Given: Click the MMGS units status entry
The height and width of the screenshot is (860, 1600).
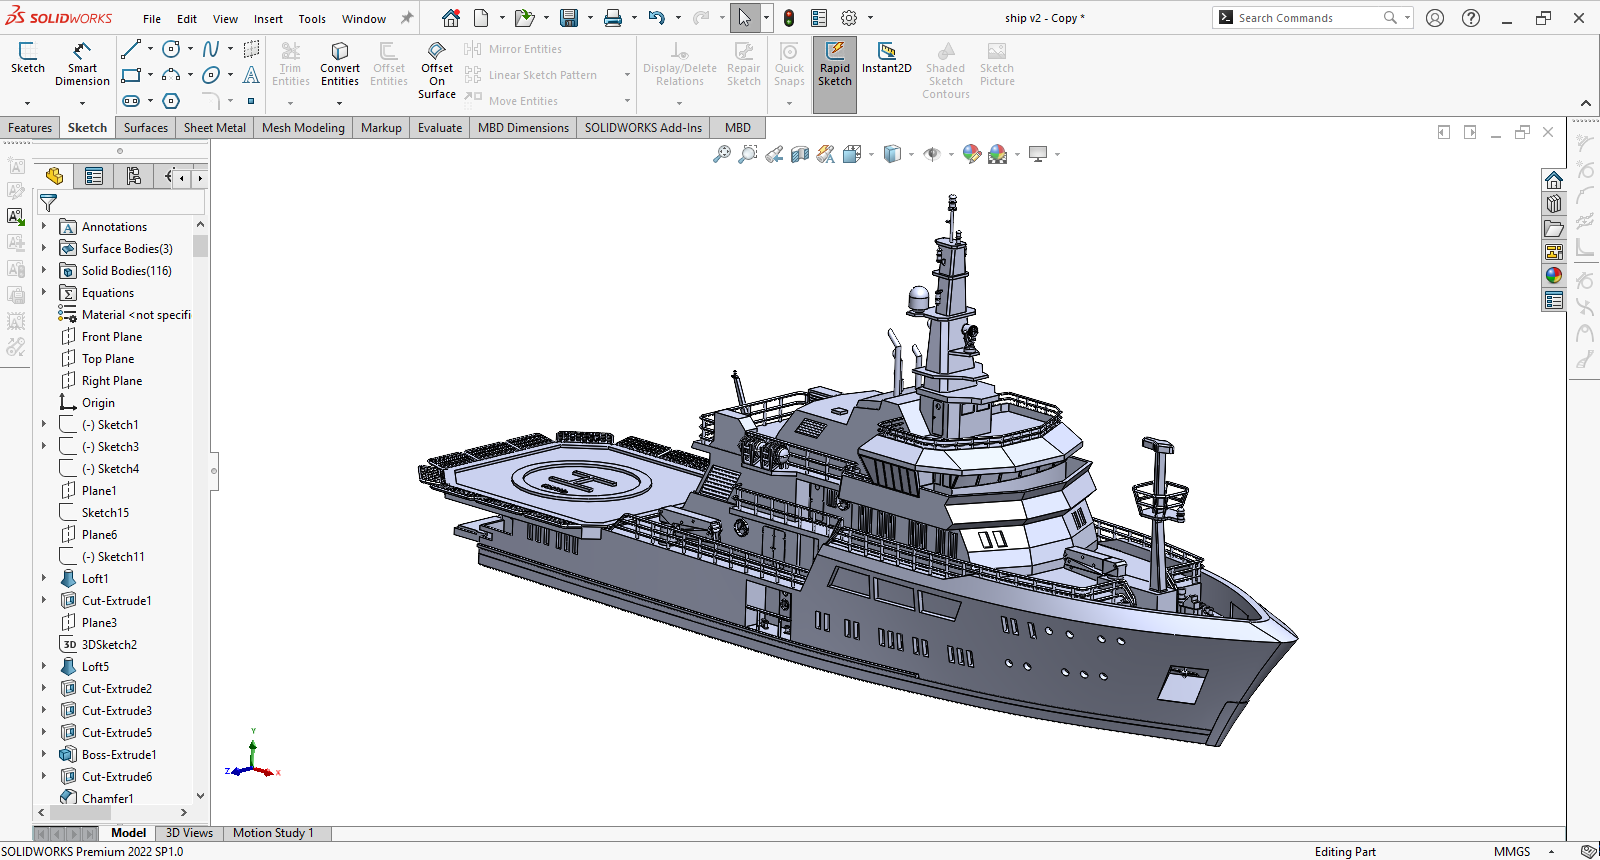Looking at the screenshot, I should pos(1512,852).
